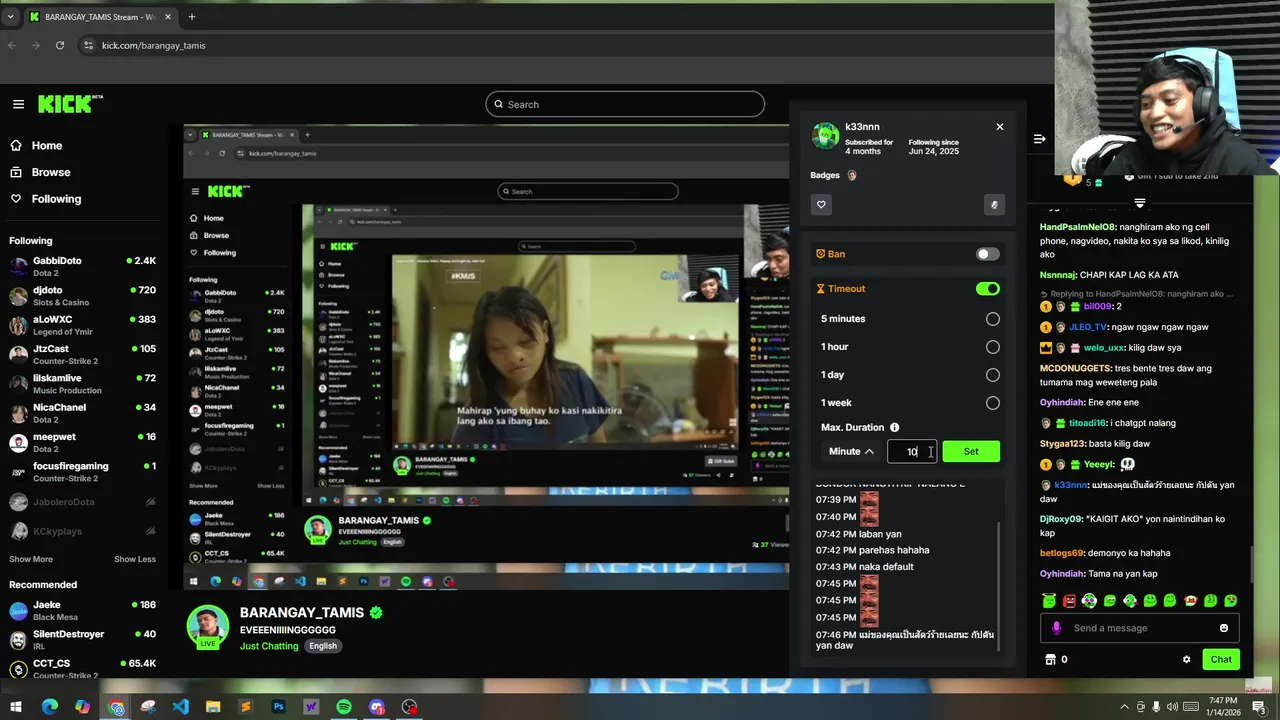Screen dimensions: 1280x720
Task: Click the Just Chatting category link
Action: (x=269, y=646)
